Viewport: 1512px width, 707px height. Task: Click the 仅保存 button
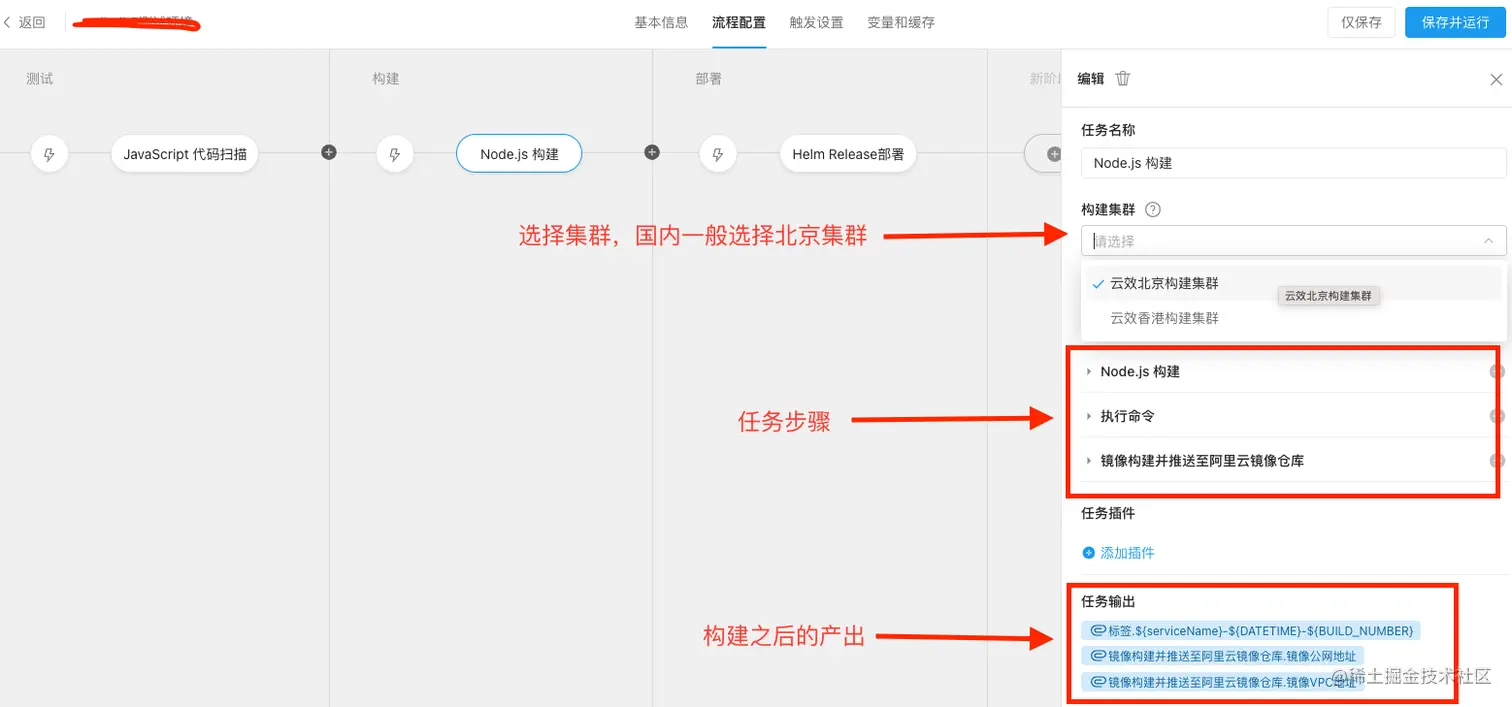pos(1361,22)
